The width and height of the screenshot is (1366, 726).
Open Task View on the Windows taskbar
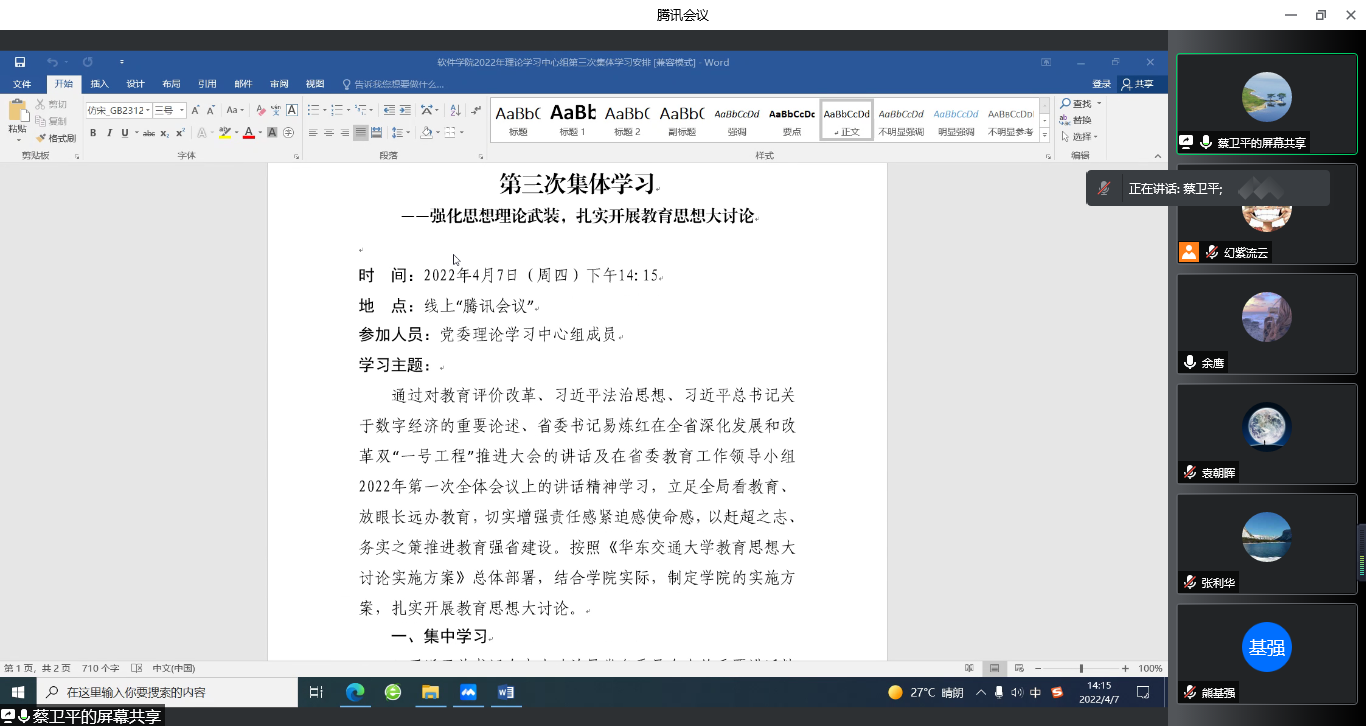(x=316, y=692)
